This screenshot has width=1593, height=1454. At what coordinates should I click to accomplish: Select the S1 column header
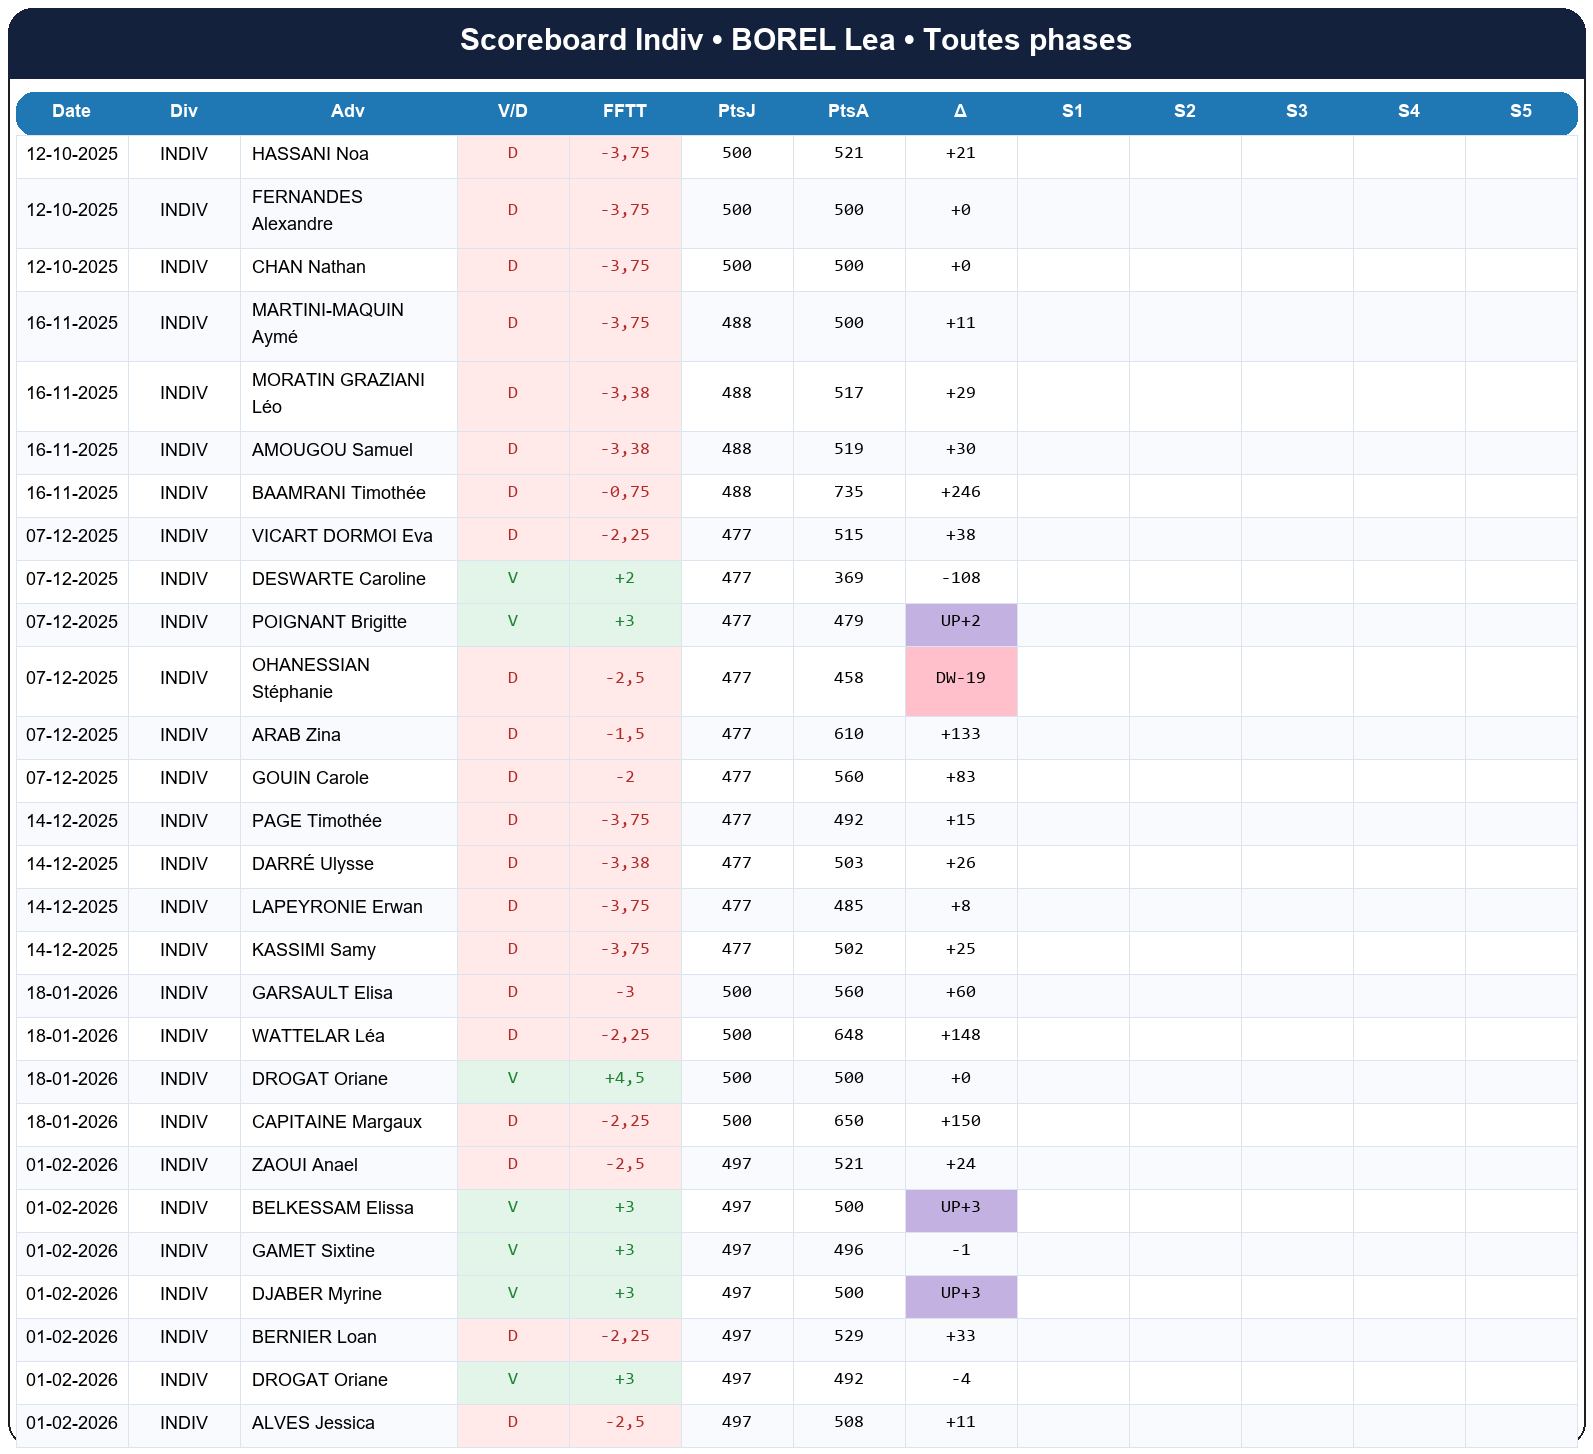click(x=1072, y=111)
